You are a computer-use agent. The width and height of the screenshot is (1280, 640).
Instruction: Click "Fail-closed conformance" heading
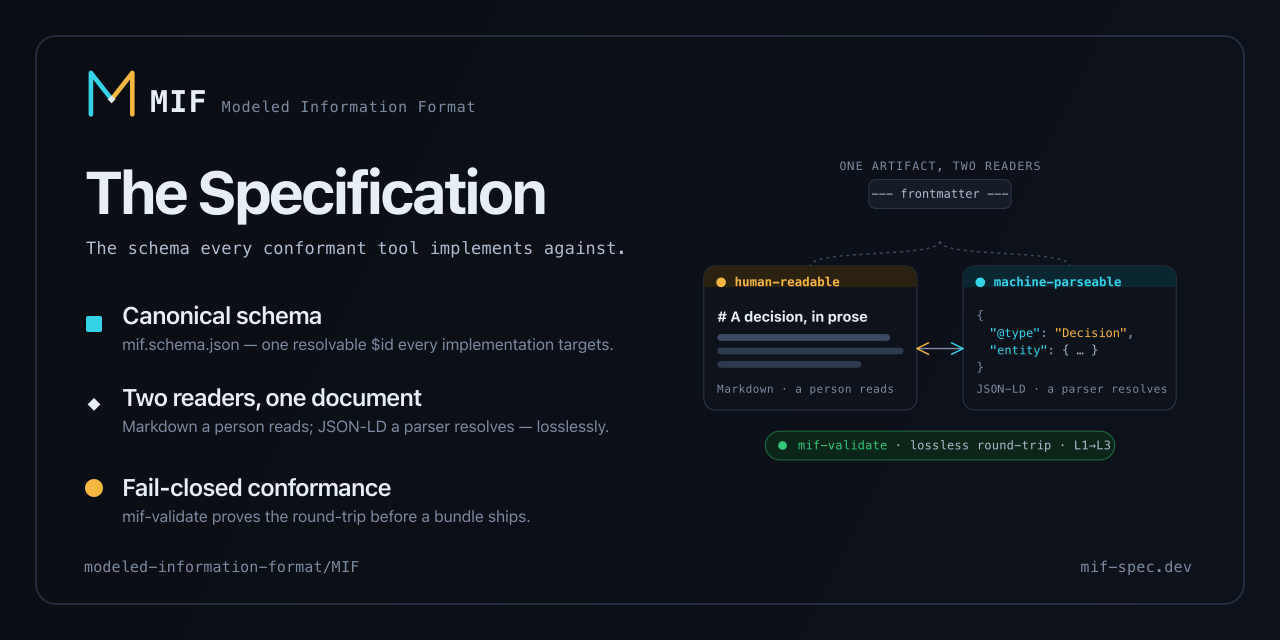256,488
